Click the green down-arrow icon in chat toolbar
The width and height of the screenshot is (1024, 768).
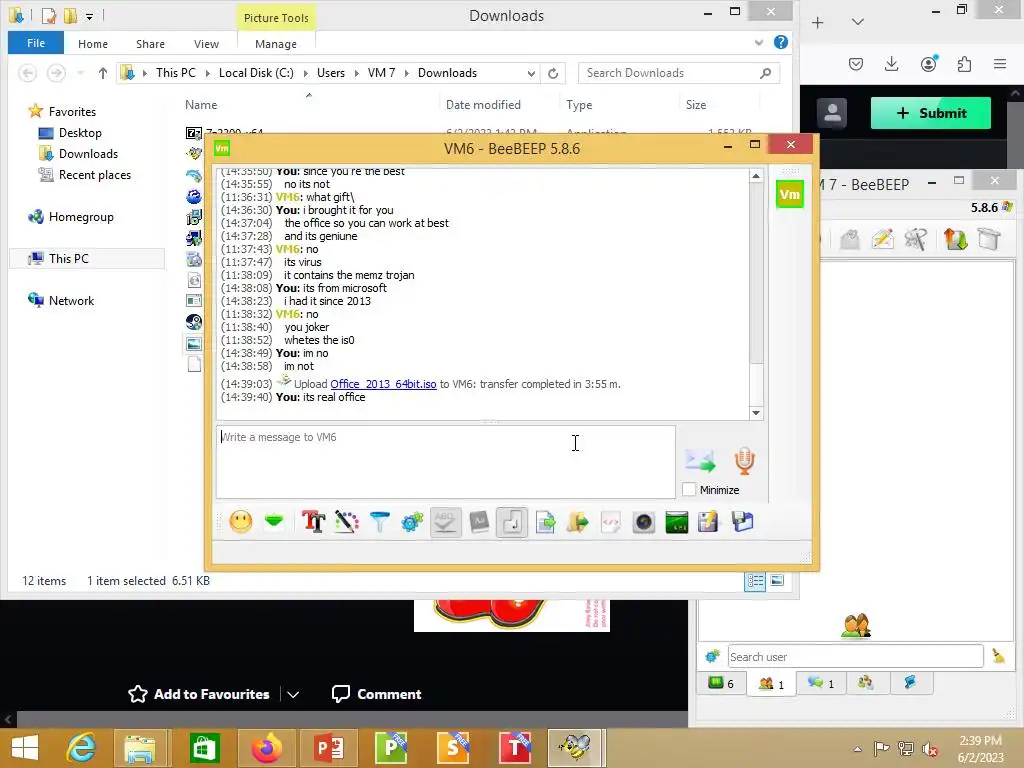274,522
